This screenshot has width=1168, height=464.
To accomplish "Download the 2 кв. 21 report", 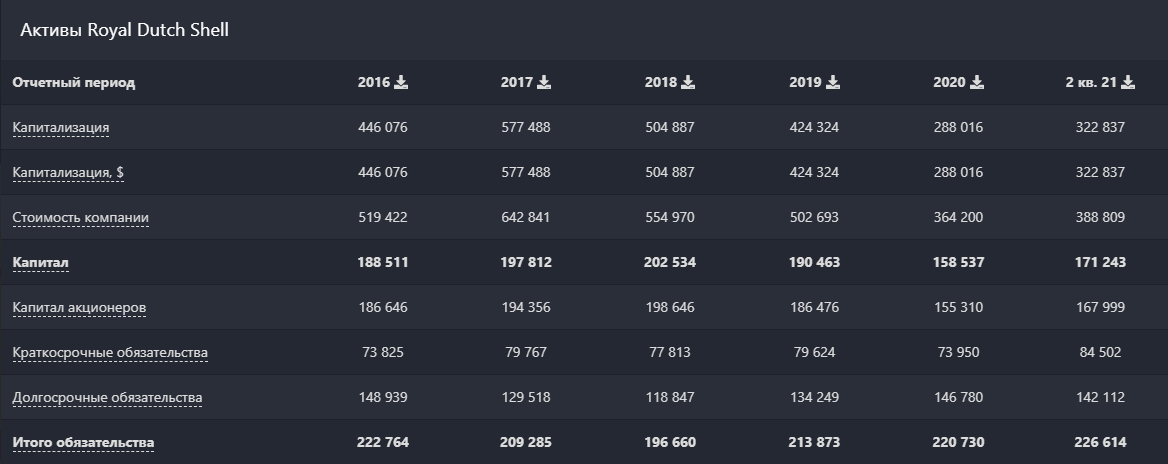I will 1128,82.
